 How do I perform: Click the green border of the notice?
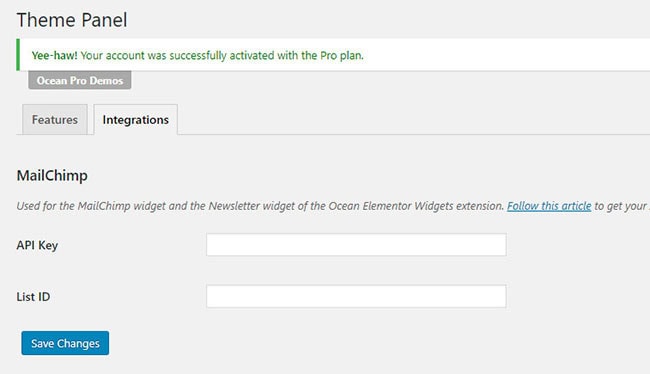[x=18, y=55]
